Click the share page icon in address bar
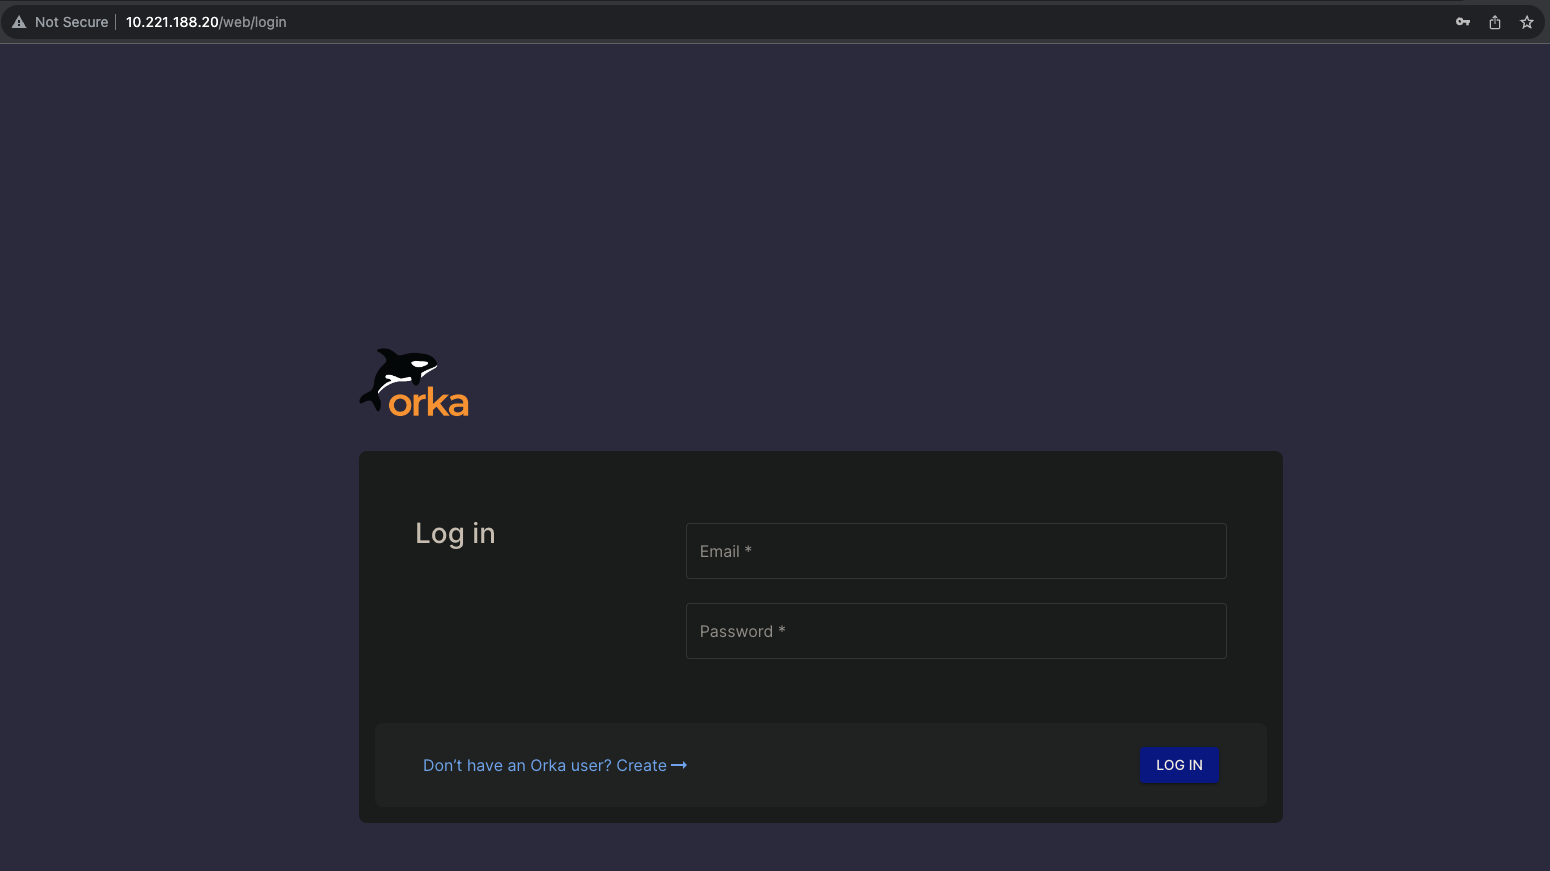Viewport: 1550px width, 871px height. pos(1495,22)
